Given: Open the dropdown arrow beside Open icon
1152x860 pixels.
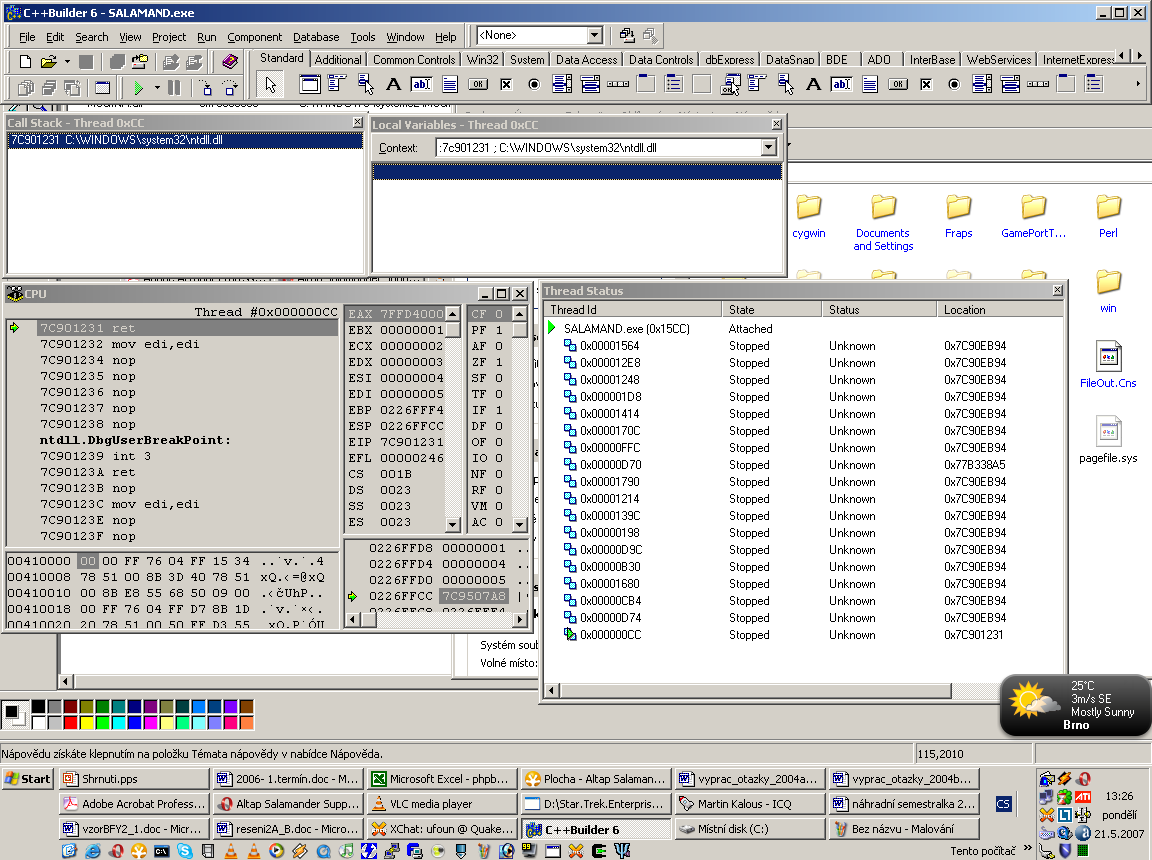Looking at the screenshot, I should click(x=67, y=62).
